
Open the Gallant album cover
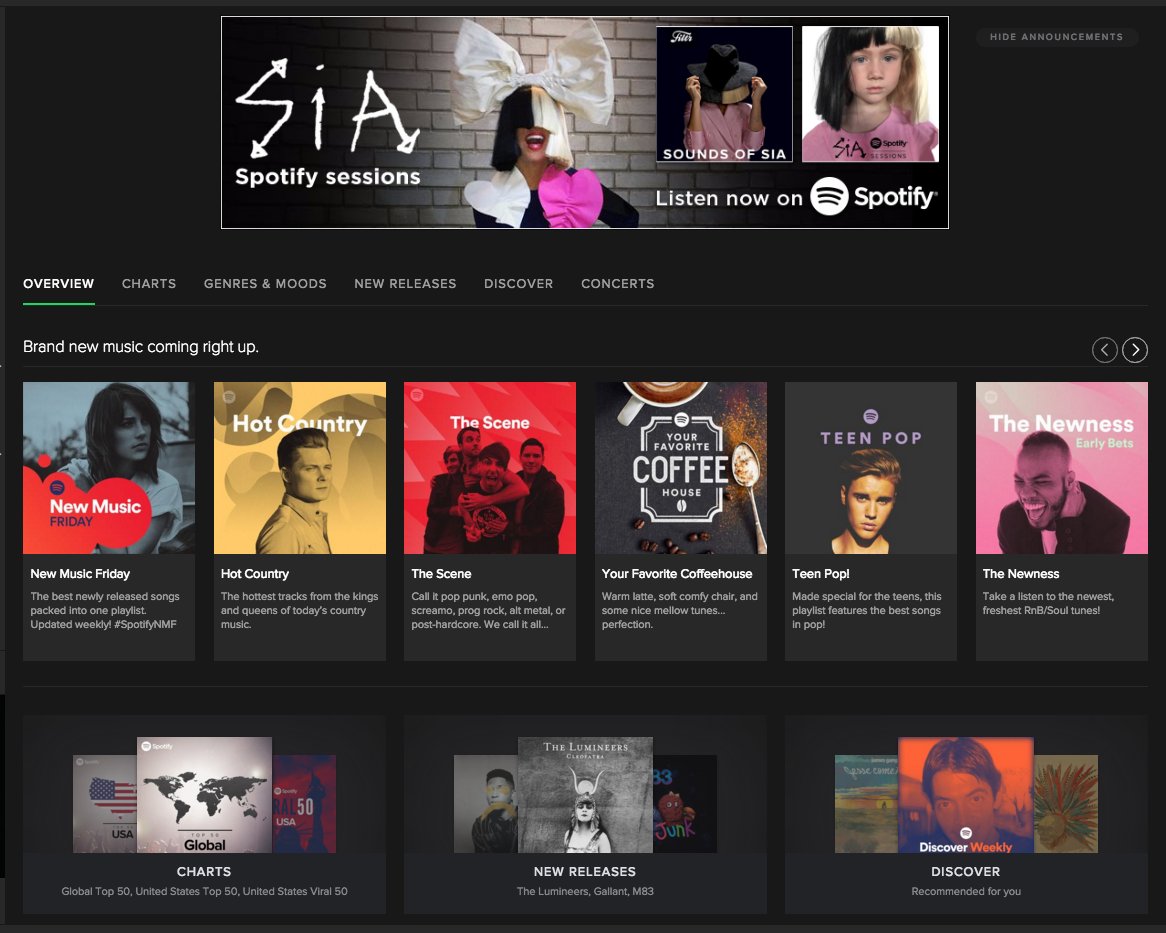coord(486,804)
